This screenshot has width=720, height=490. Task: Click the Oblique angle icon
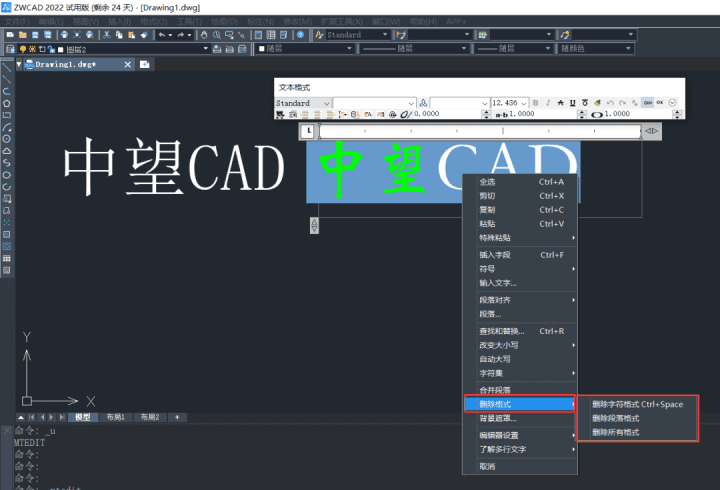(405, 114)
